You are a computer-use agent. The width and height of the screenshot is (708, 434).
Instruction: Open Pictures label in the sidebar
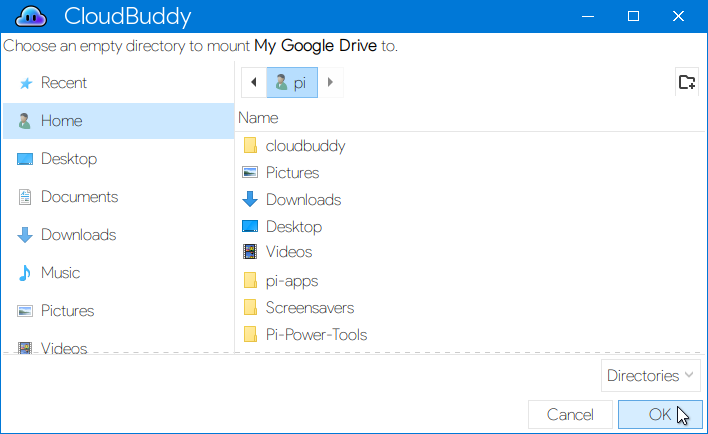pos(68,311)
